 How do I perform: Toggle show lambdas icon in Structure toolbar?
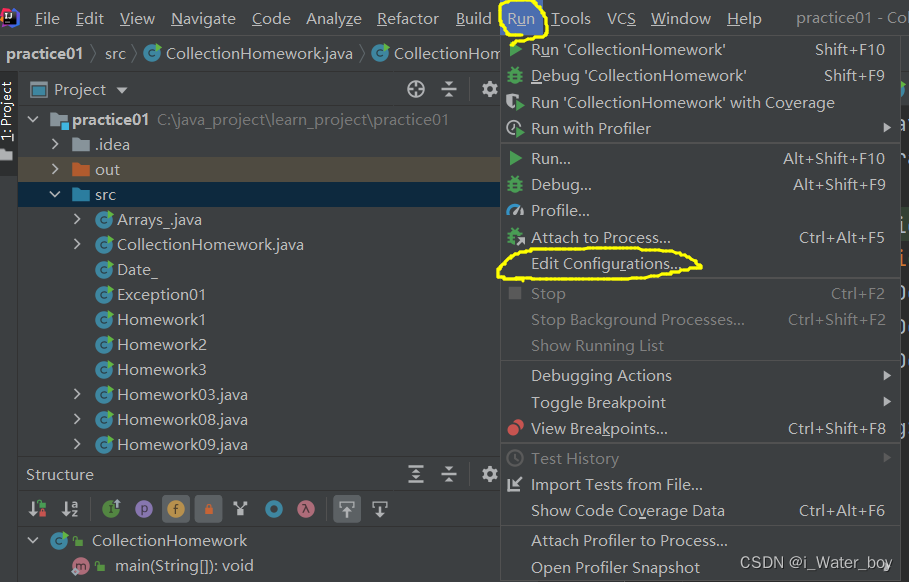click(306, 509)
